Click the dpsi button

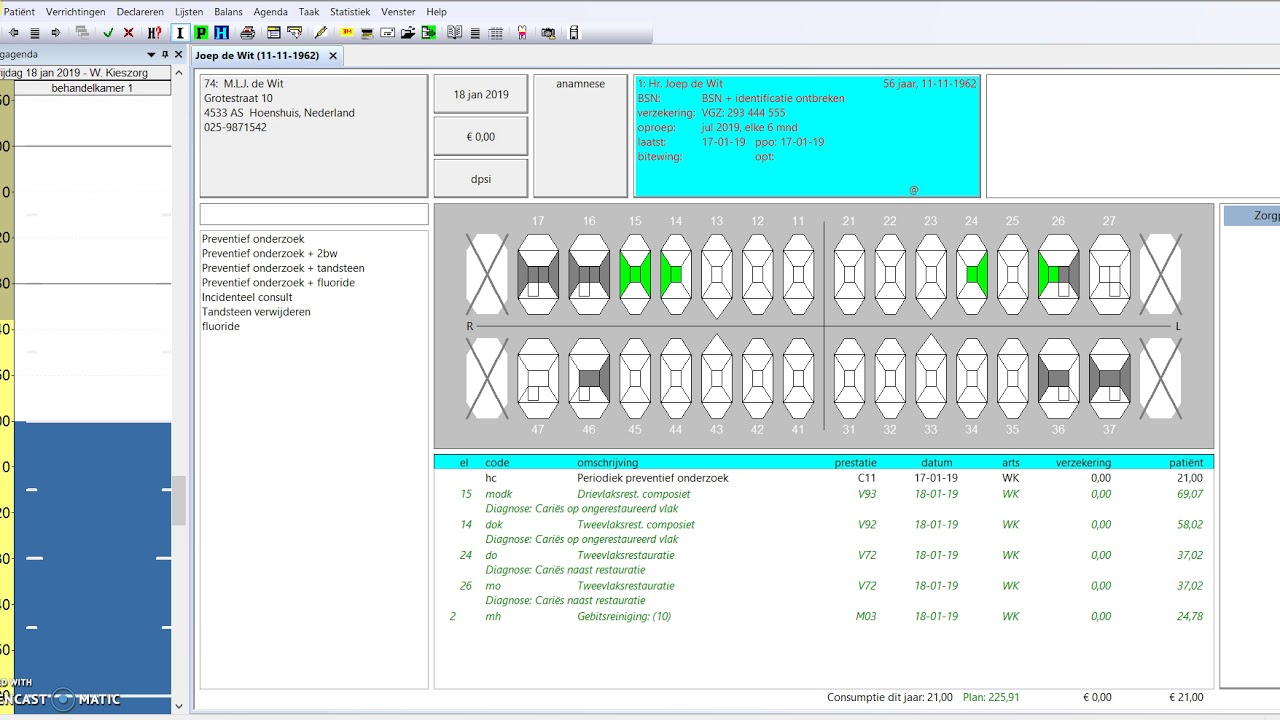[481, 179]
